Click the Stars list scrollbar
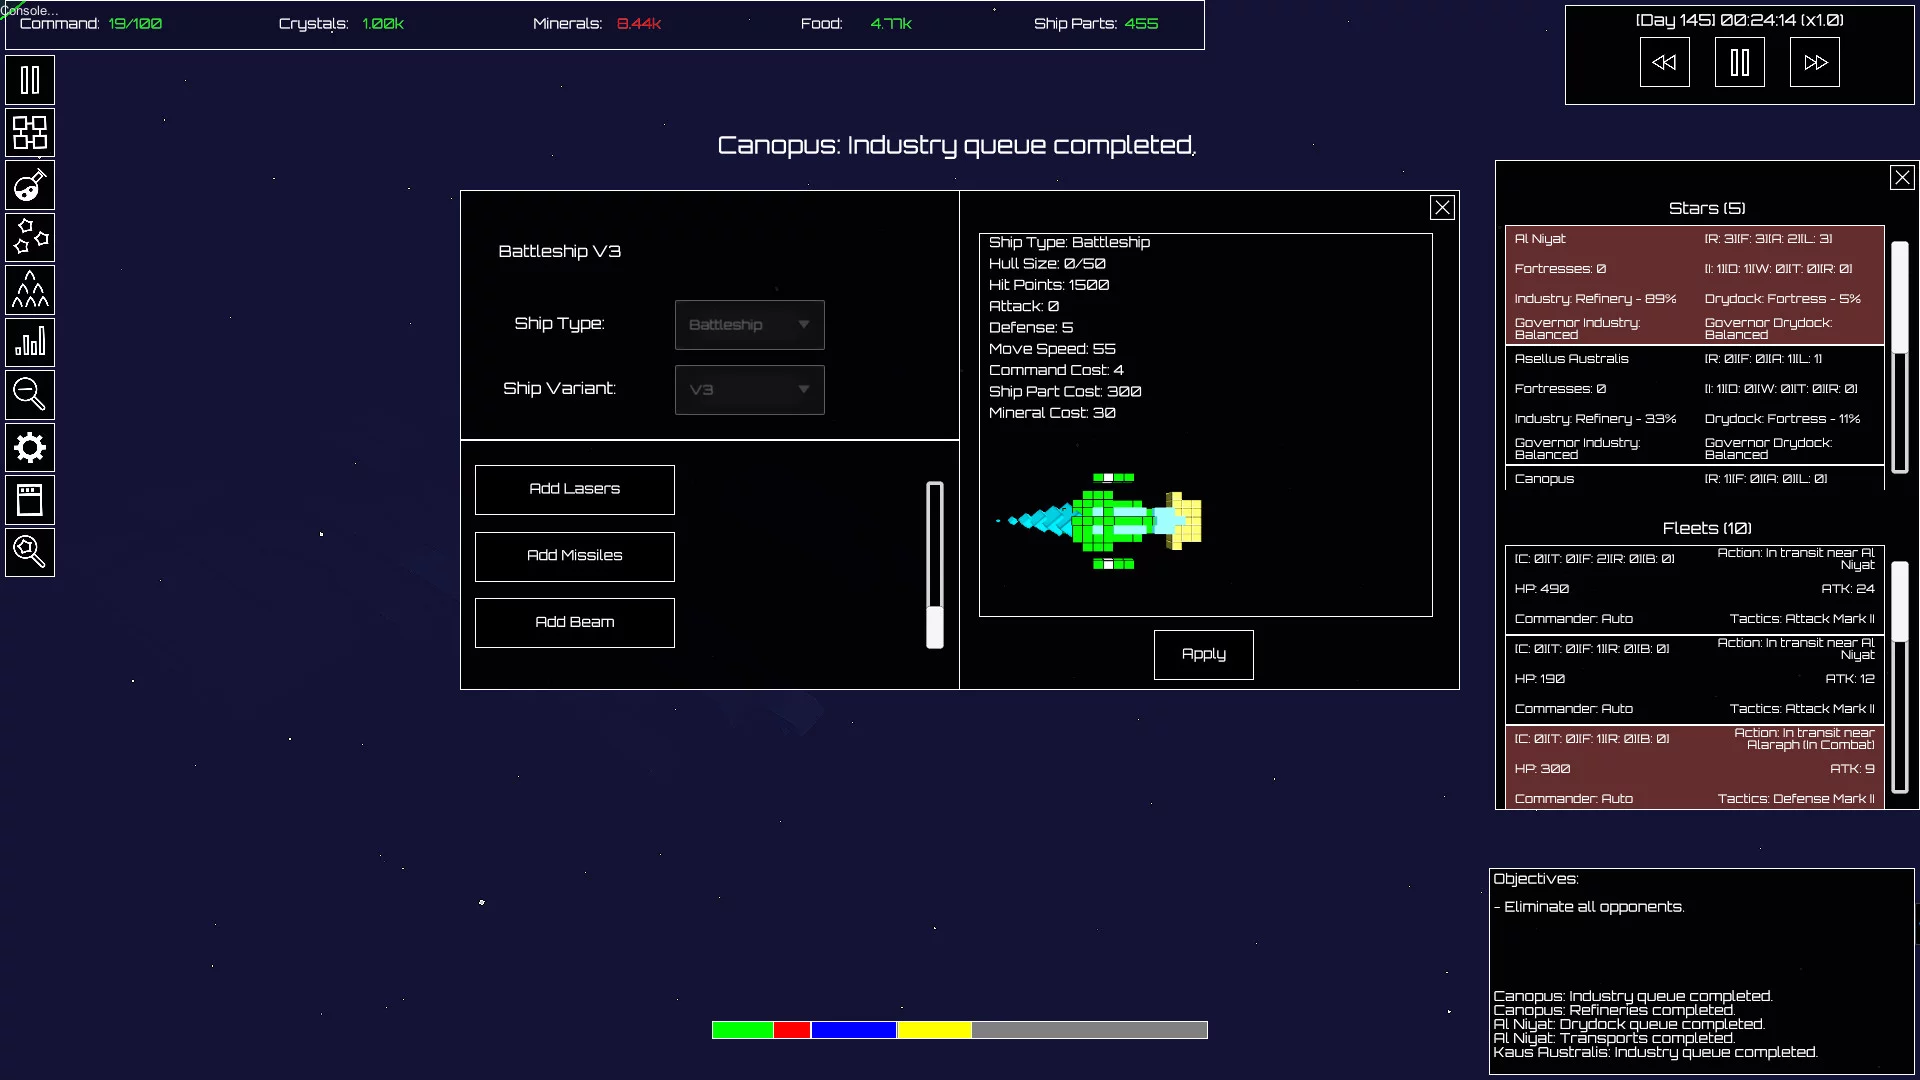 1900,357
